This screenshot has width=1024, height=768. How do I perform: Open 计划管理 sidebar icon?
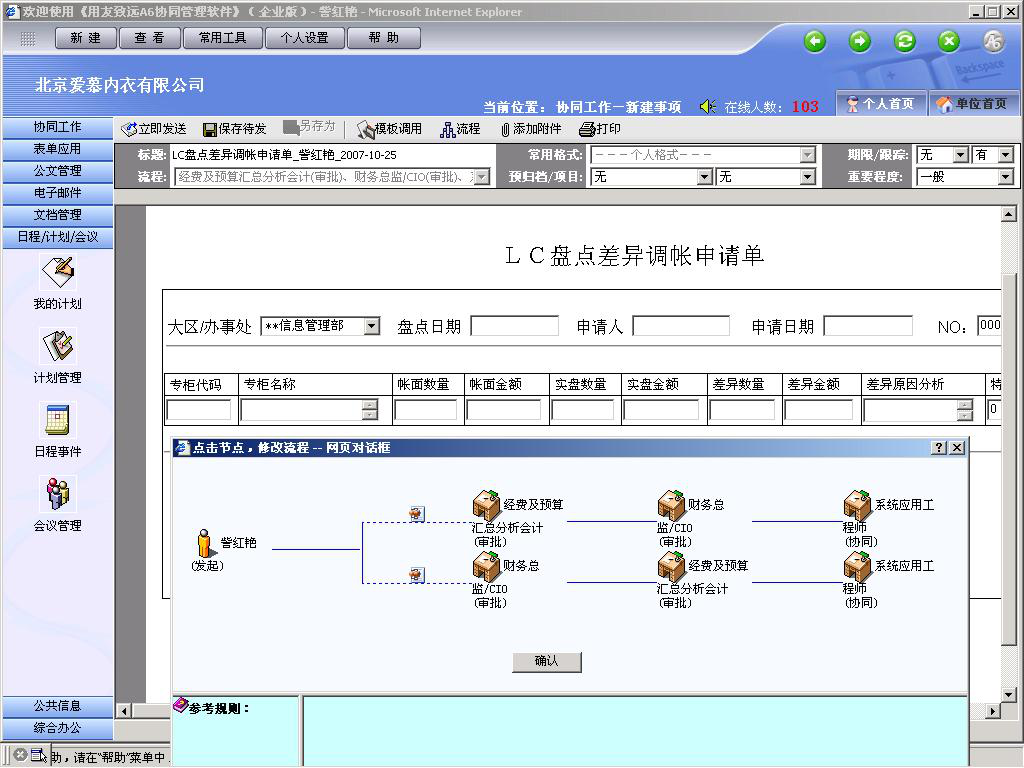pos(57,346)
